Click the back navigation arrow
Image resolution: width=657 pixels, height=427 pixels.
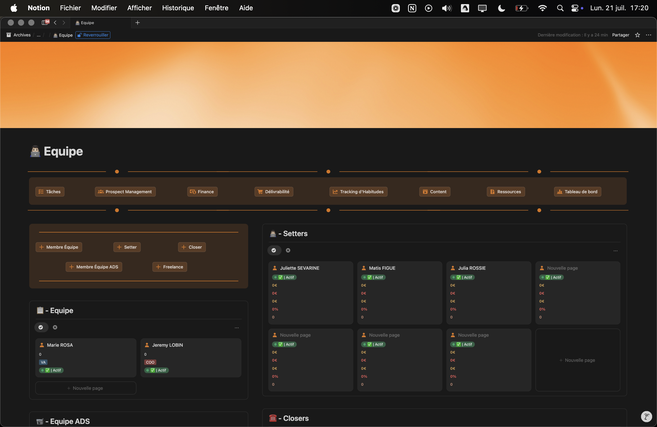pos(55,22)
